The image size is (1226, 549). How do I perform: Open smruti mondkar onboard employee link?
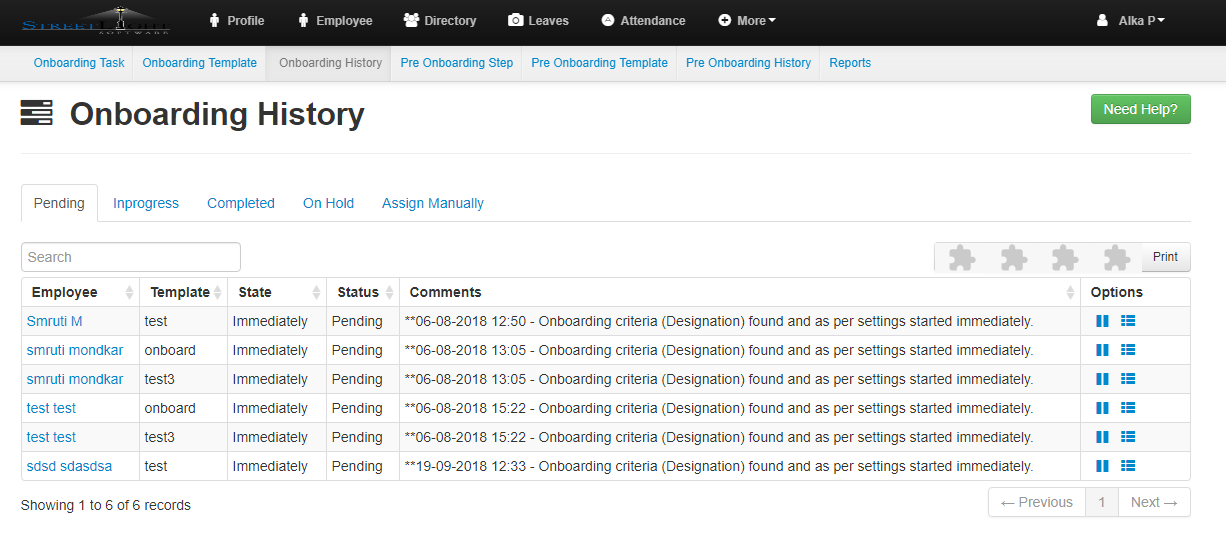[x=75, y=350]
